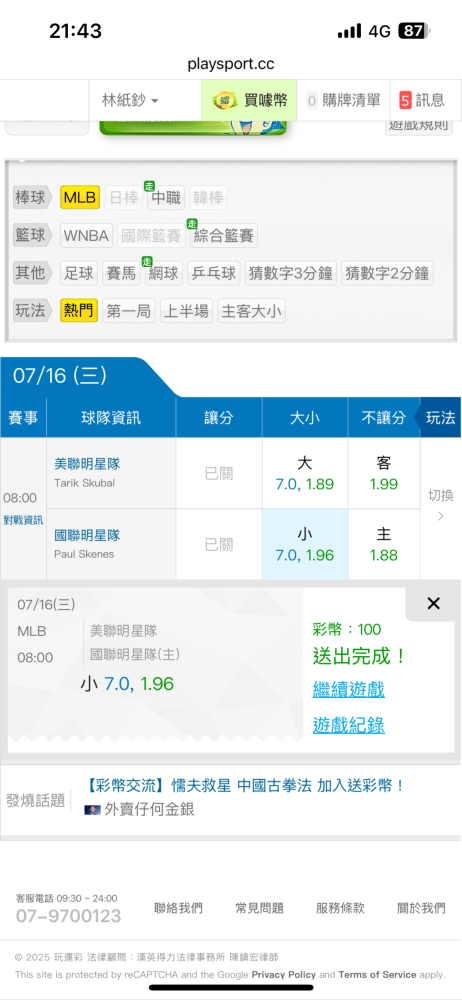Click 切換 to switch play type
This screenshot has width=462, height=1000.
(440, 504)
